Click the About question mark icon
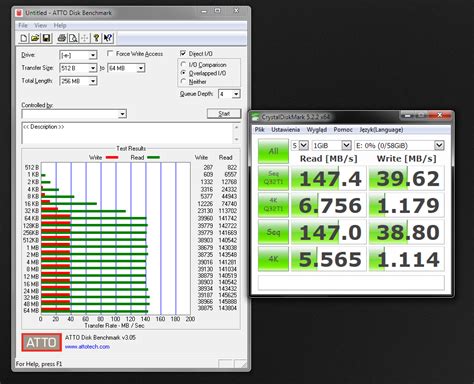Image resolution: width=474 pixels, height=384 pixels. pos(96,38)
